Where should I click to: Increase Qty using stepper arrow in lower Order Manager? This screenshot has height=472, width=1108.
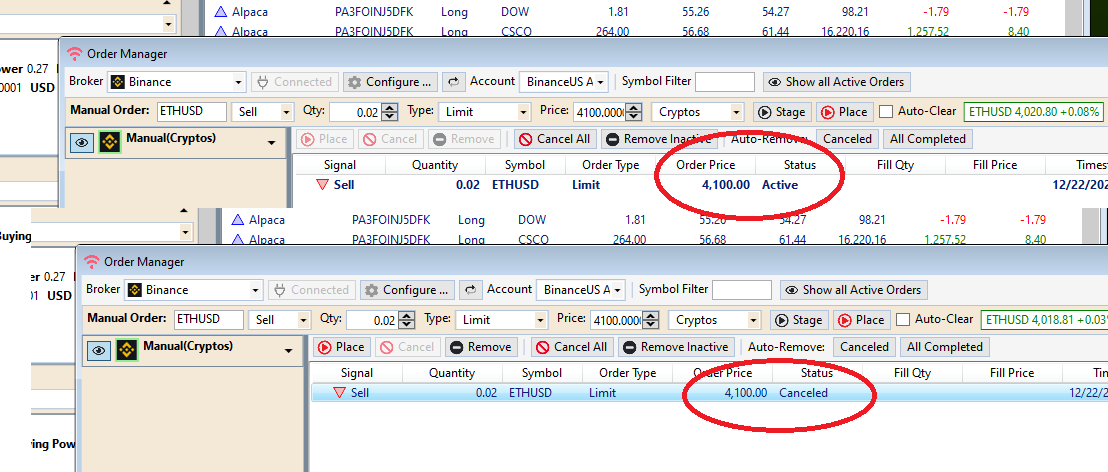point(407,316)
